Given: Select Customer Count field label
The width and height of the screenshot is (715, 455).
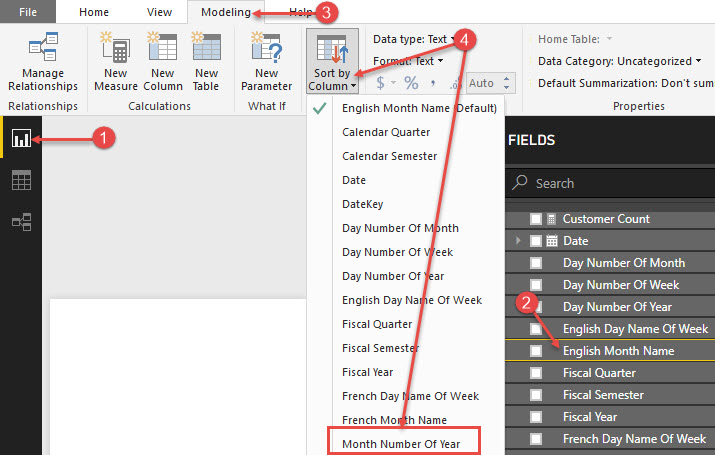Looking at the screenshot, I should click(x=606, y=219).
